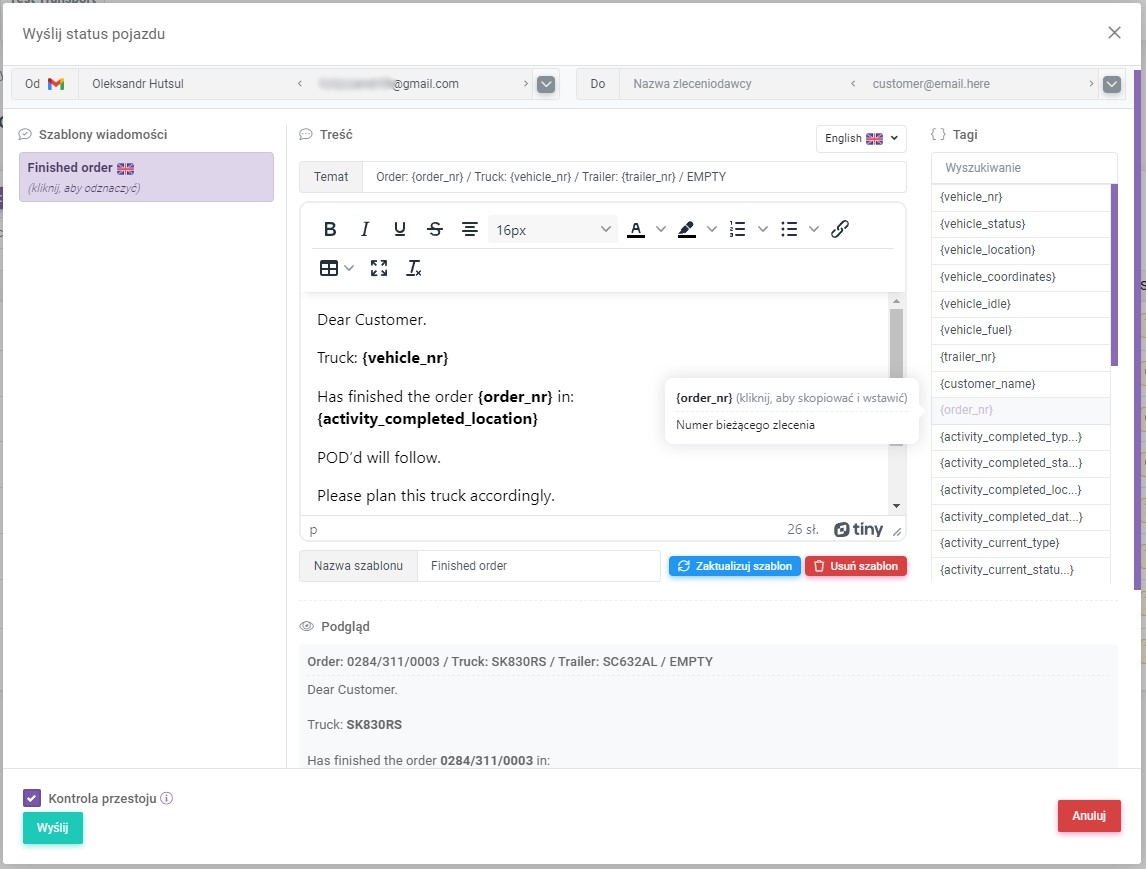This screenshot has height=869, width=1146.
Task: Click Zaktualizuj szablon button
Action: (735, 566)
